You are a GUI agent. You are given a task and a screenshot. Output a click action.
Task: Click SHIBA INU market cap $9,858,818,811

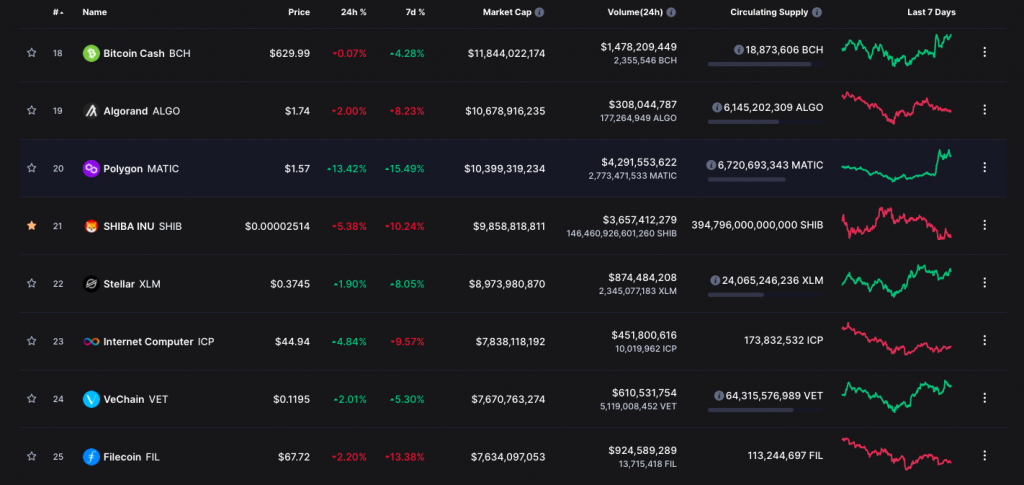pos(509,227)
